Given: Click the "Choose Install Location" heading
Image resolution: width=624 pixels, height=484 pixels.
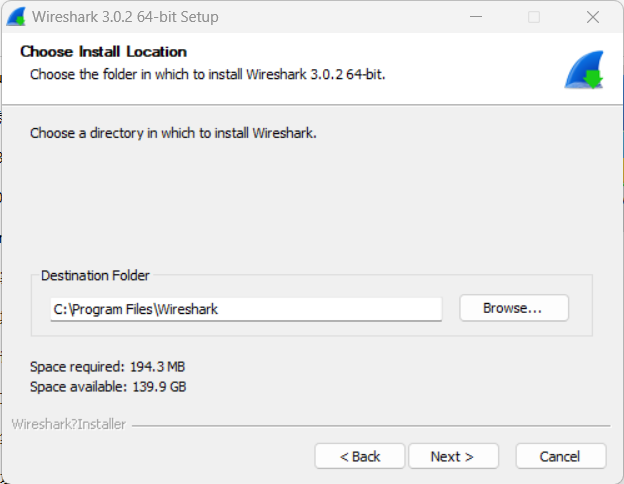Looking at the screenshot, I should pyautogui.click(x=103, y=52).
